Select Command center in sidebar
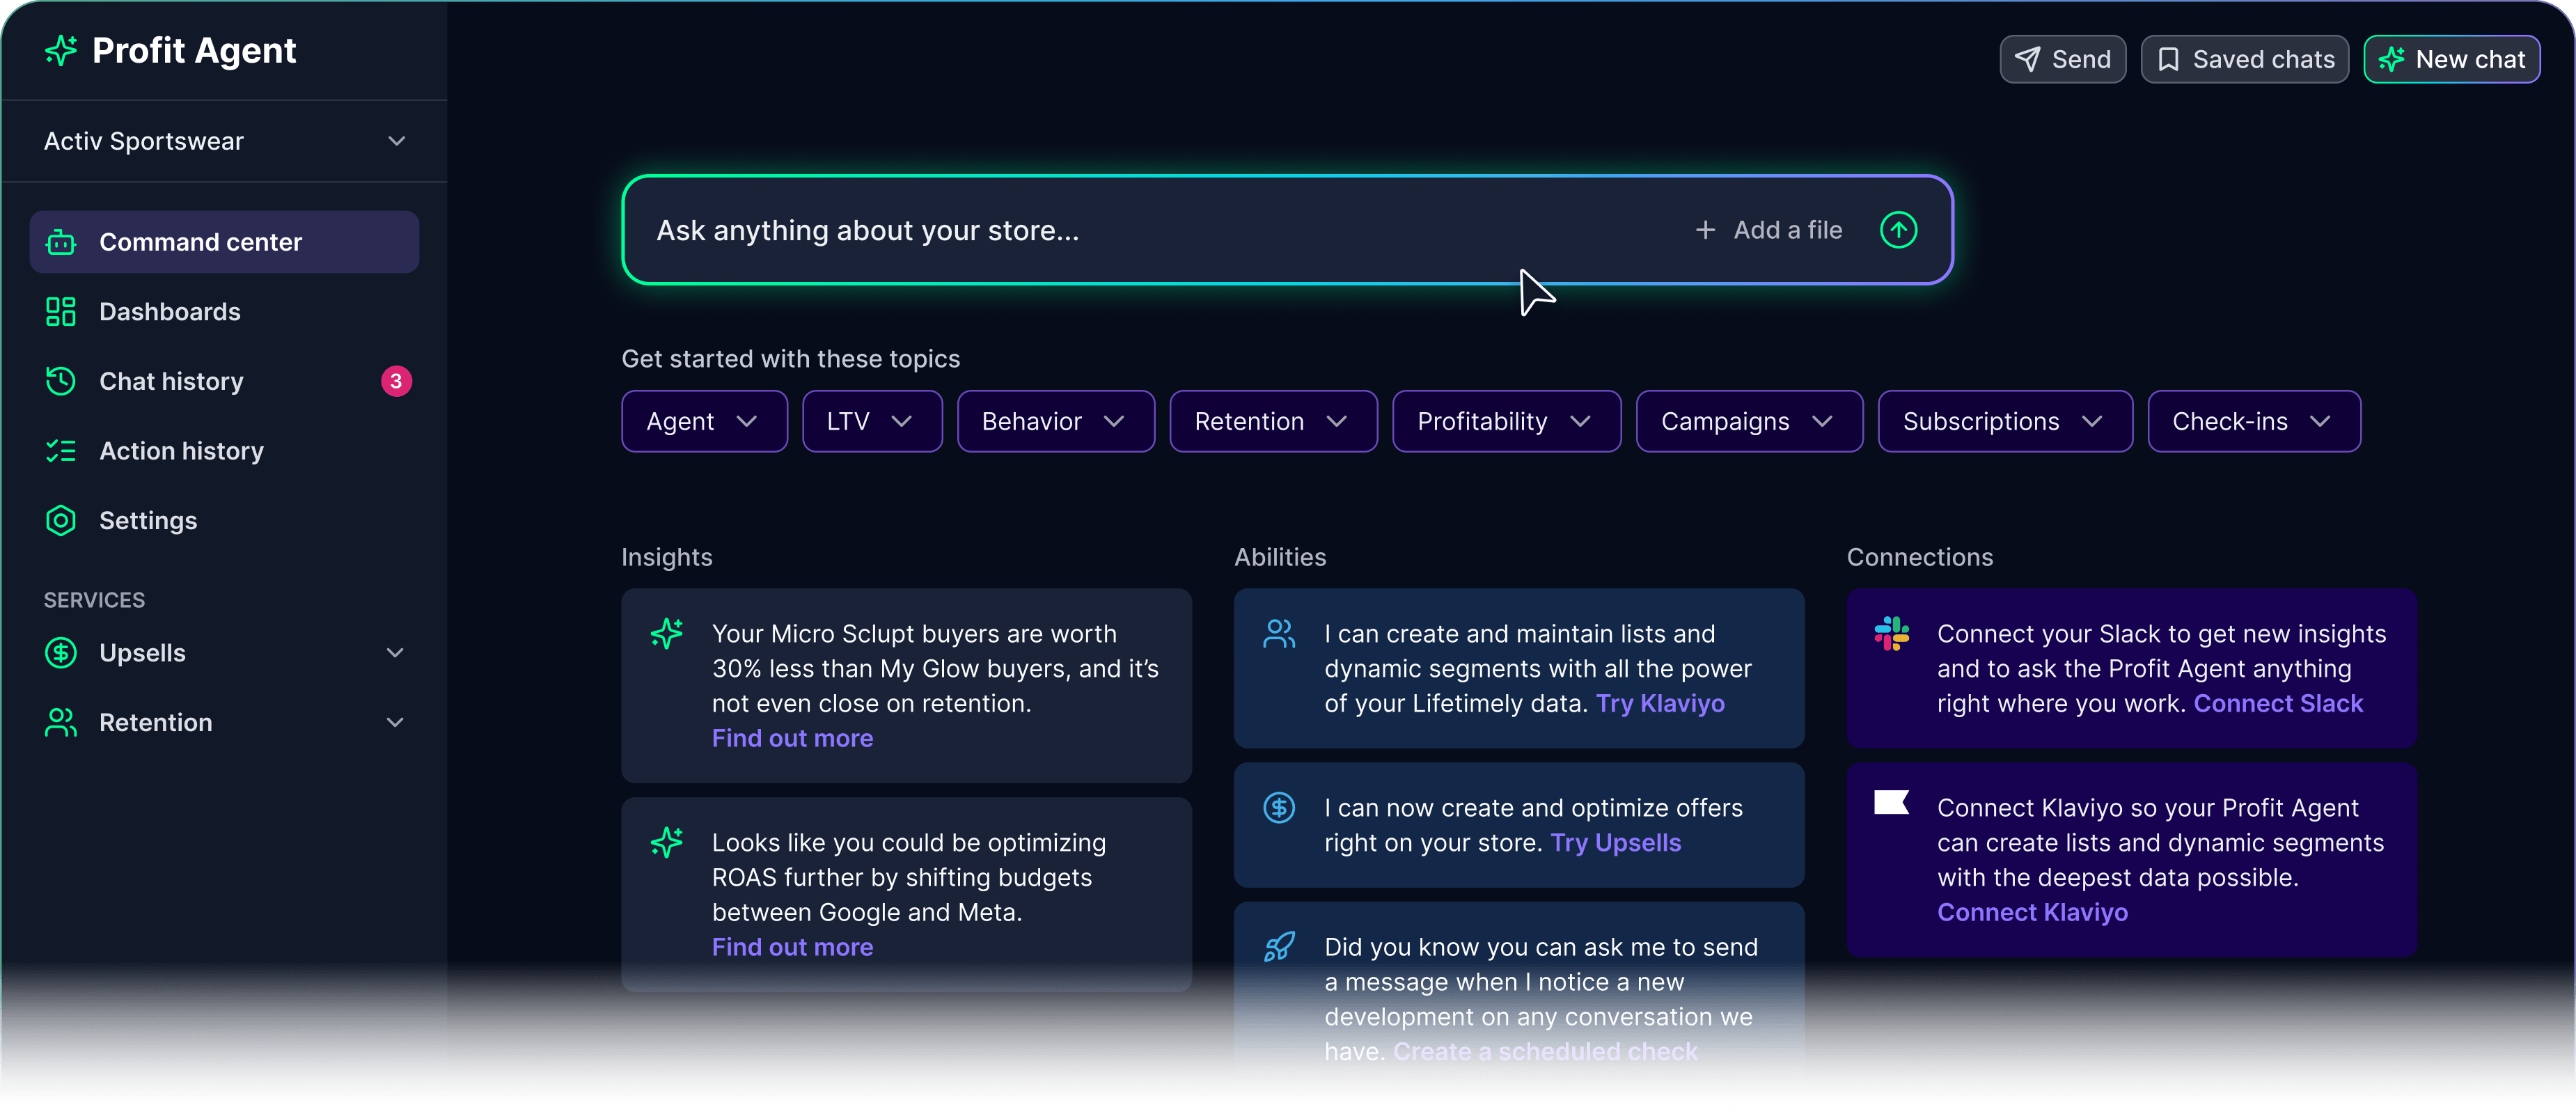Viewport: 2576px width, 1114px height. click(x=225, y=242)
